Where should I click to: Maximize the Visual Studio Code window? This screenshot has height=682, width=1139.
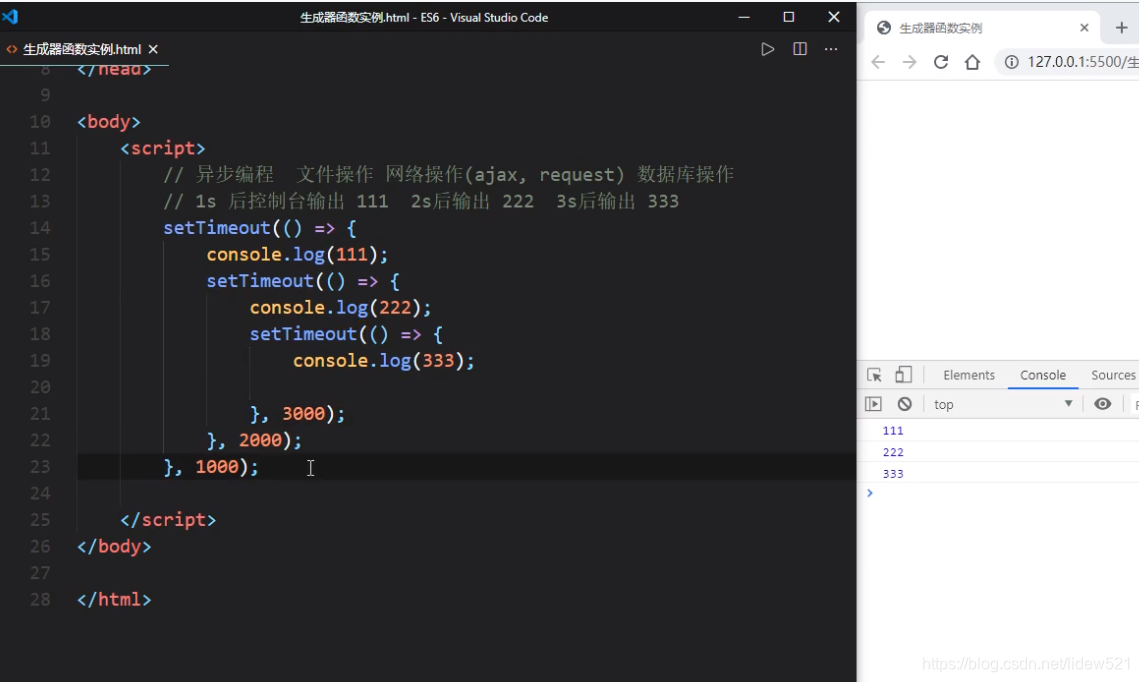789,17
